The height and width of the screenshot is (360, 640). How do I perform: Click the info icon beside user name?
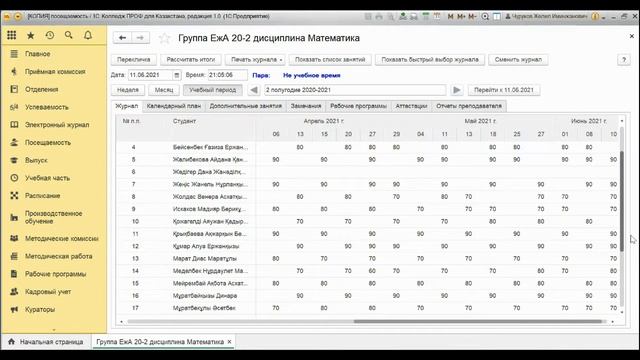pyautogui.click(x=595, y=17)
